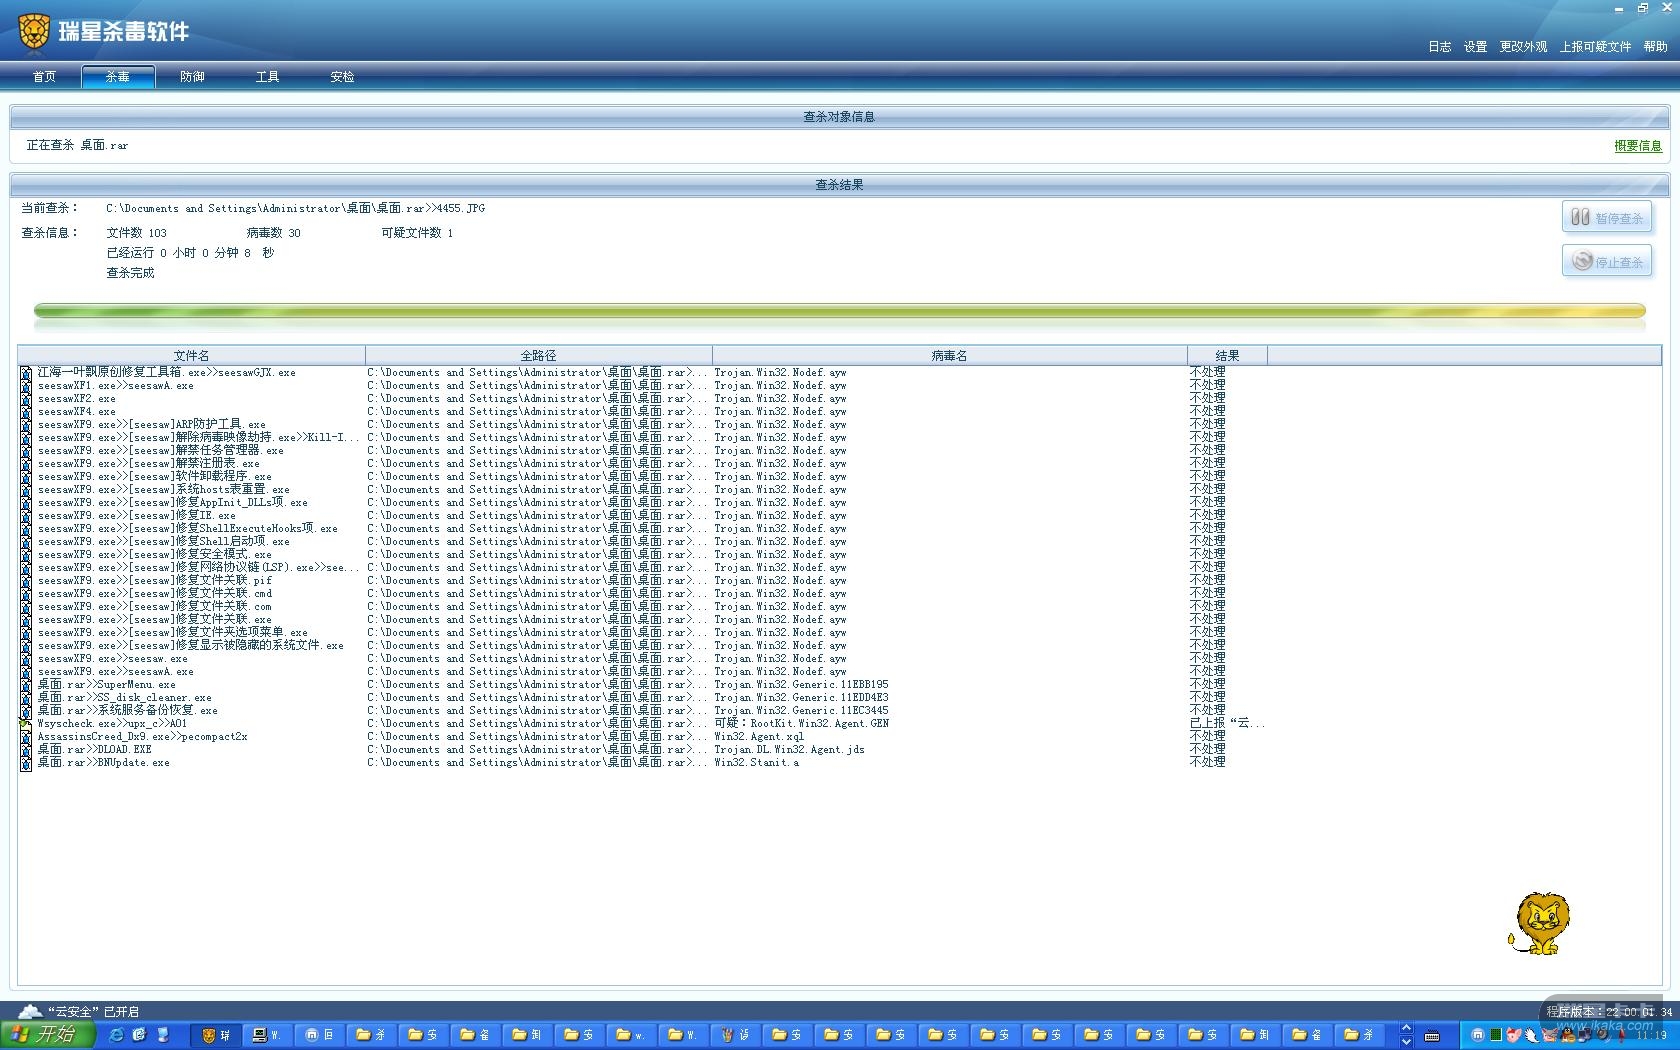Click the lion mascot assistant
Viewport: 1680px width, 1050px height.
1539,923
